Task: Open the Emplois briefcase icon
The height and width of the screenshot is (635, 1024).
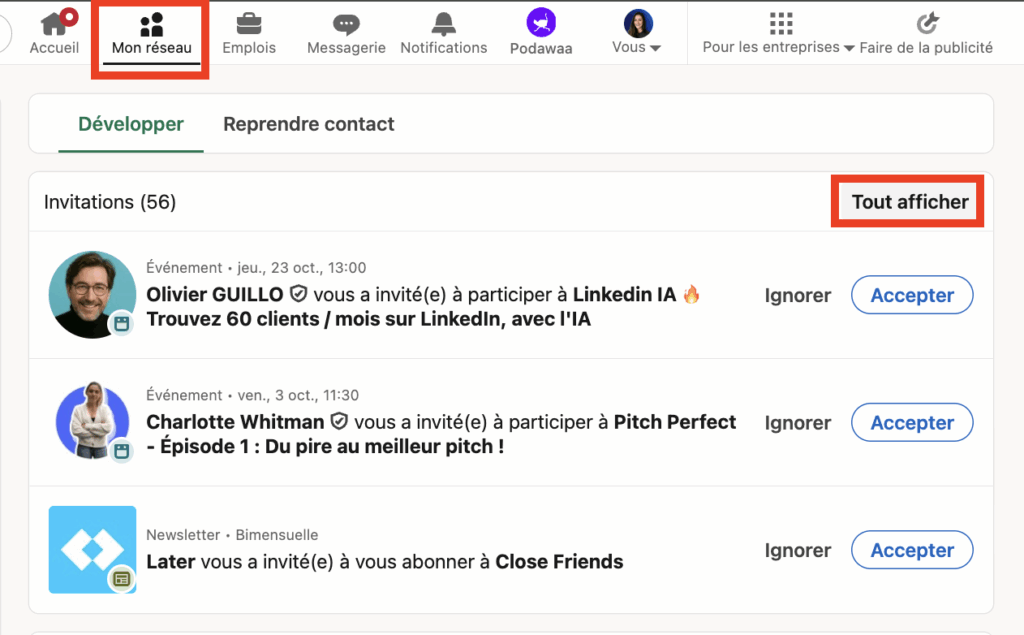Action: pos(248,23)
